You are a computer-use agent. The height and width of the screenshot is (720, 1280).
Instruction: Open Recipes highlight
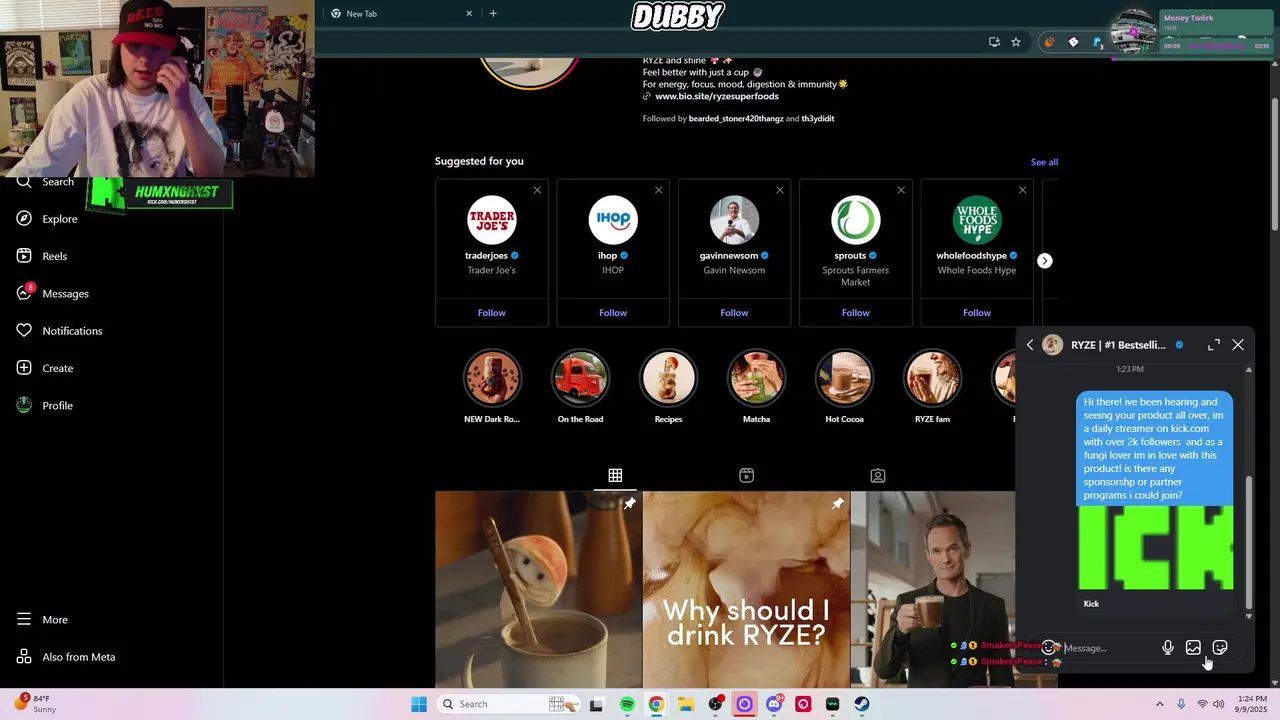(668, 379)
